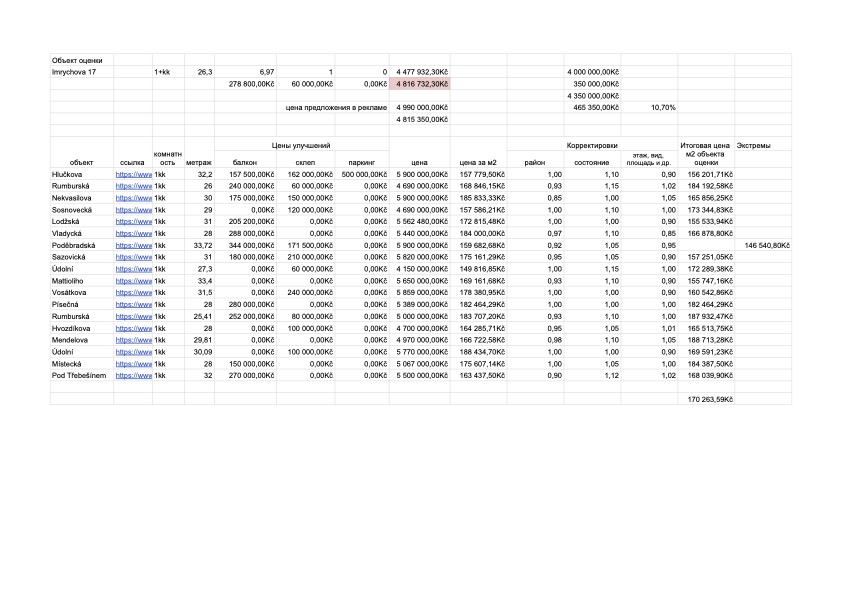Open the Poděbradská row link
This screenshot has width=842, height=595.
click(133, 245)
